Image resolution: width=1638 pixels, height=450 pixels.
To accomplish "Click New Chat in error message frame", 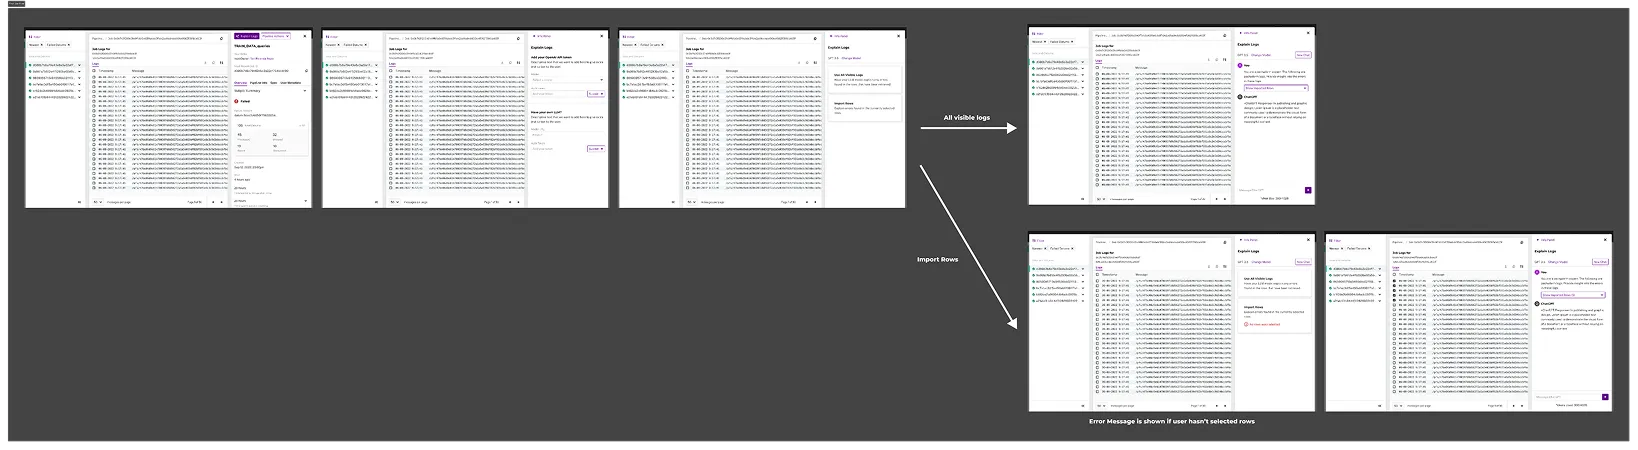I will click(1303, 261).
